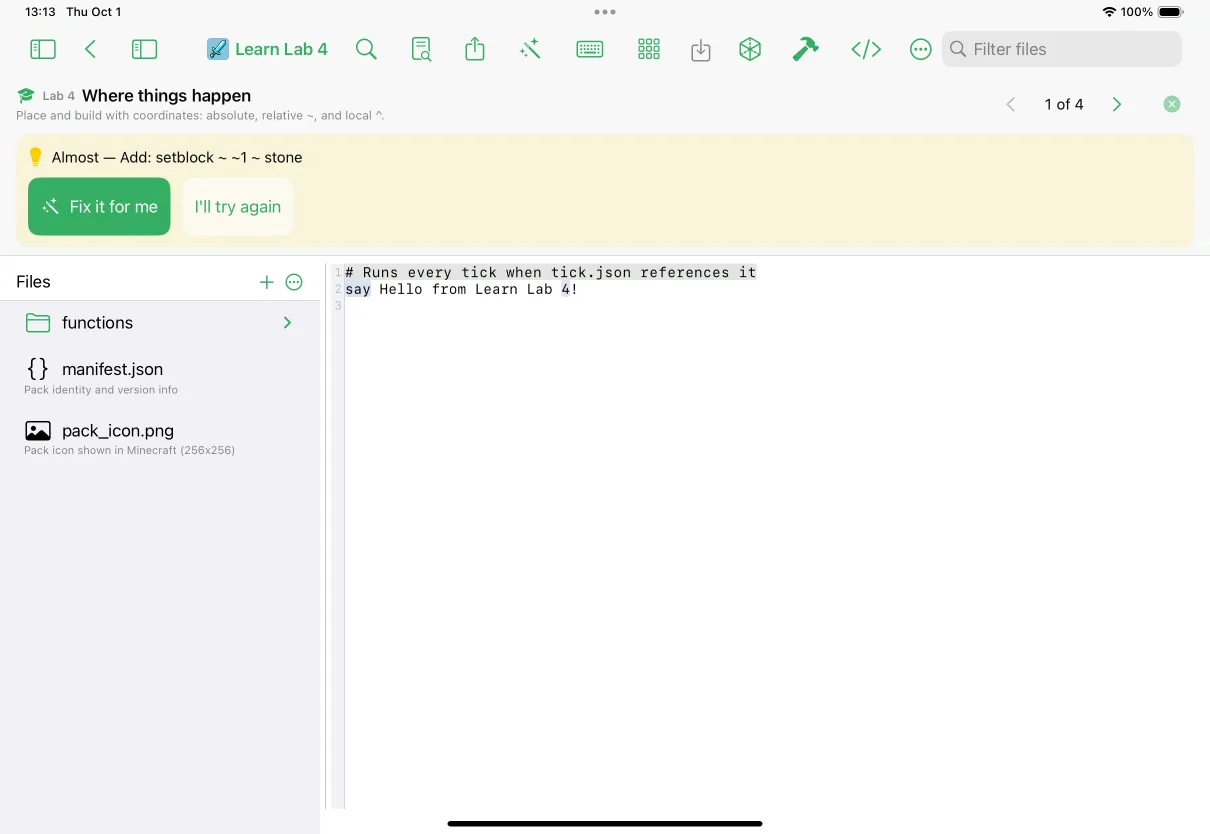Open the grid view icon
Viewport: 1210px width, 834px height.
pyautogui.click(x=649, y=49)
